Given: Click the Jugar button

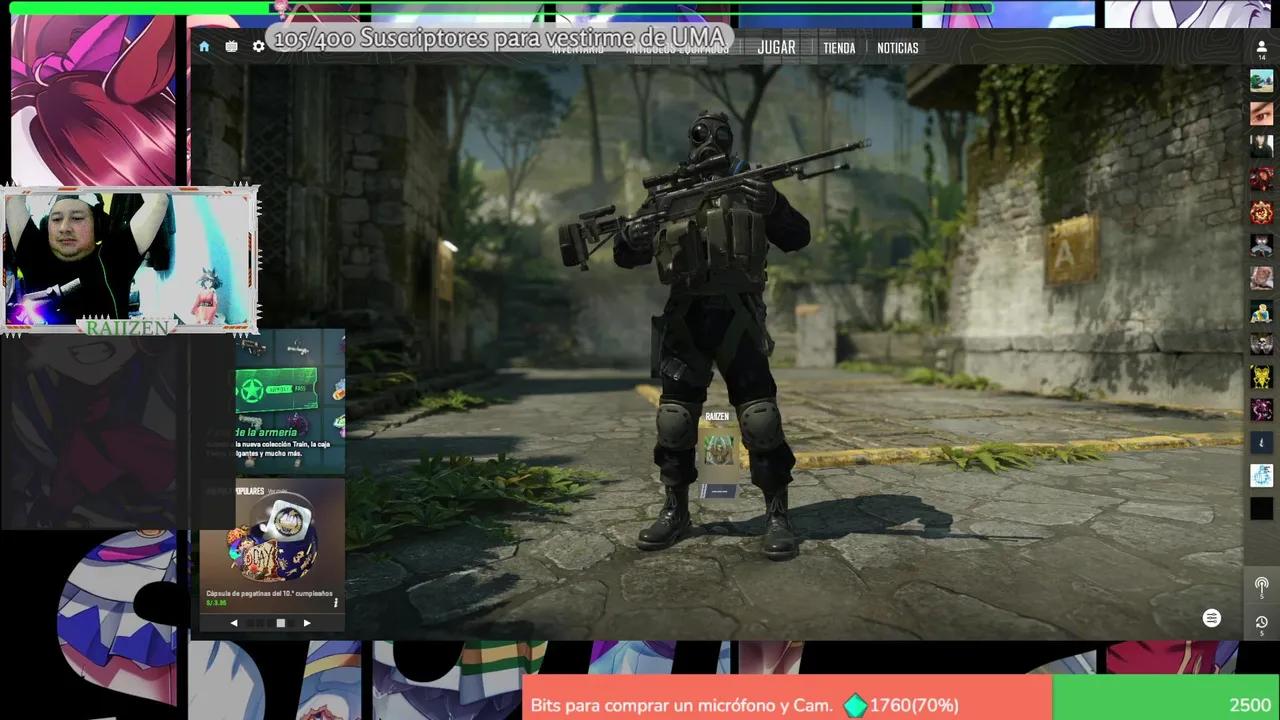Looking at the screenshot, I should [777, 46].
